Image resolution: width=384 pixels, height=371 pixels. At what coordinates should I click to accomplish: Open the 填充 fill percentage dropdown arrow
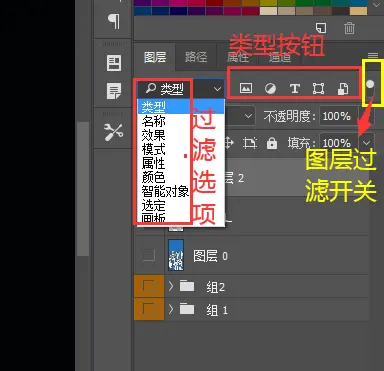pos(367,143)
